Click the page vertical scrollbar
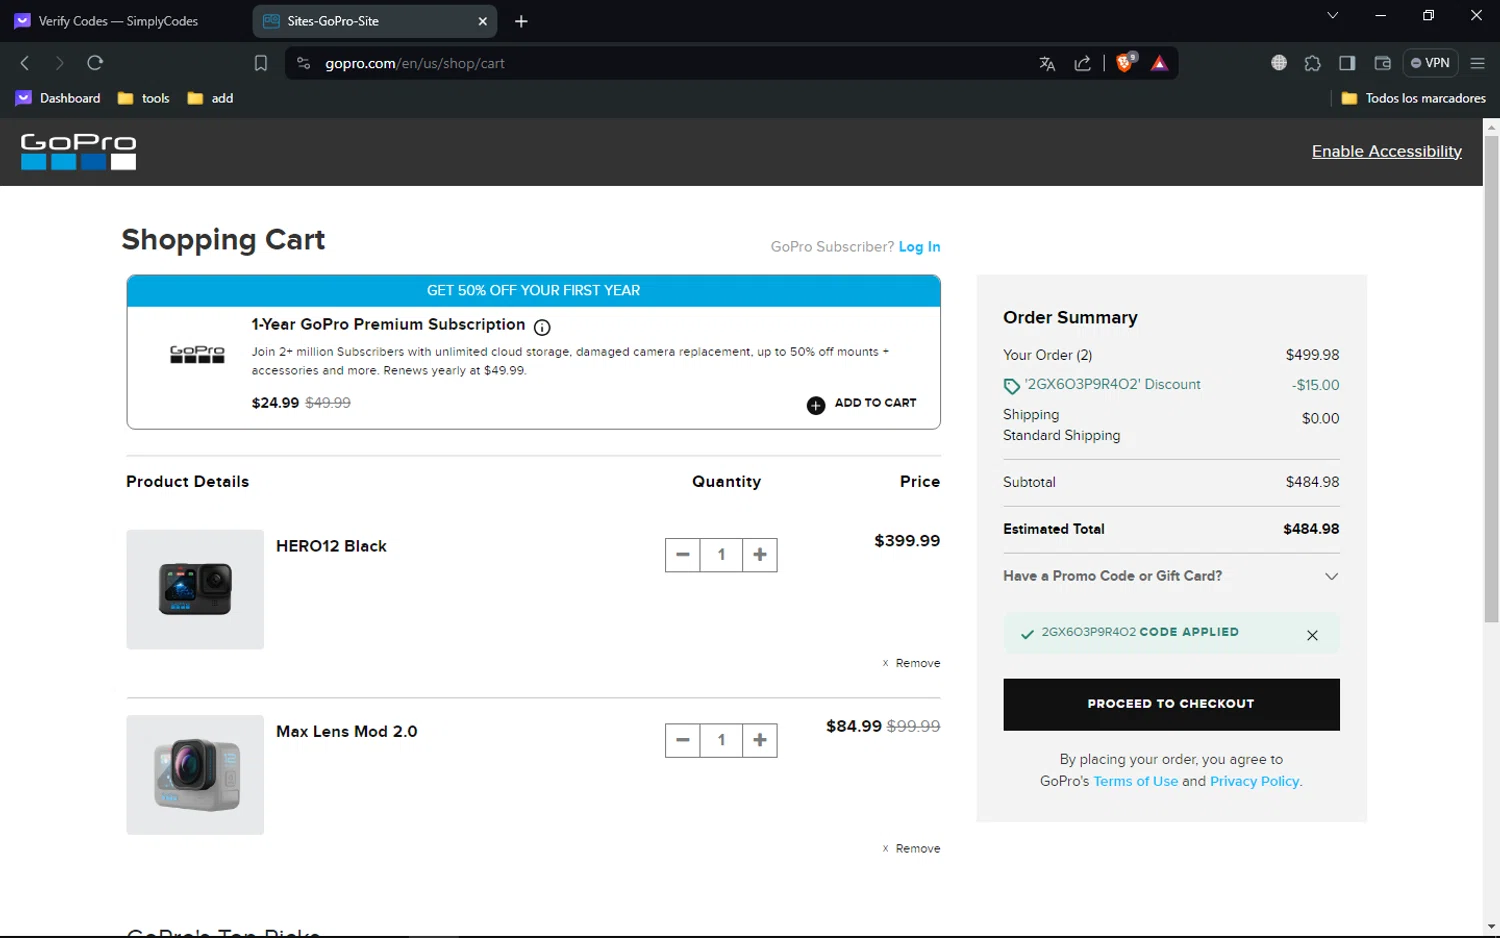This screenshot has height=938, width=1500. pyautogui.click(x=1491, y=380)
